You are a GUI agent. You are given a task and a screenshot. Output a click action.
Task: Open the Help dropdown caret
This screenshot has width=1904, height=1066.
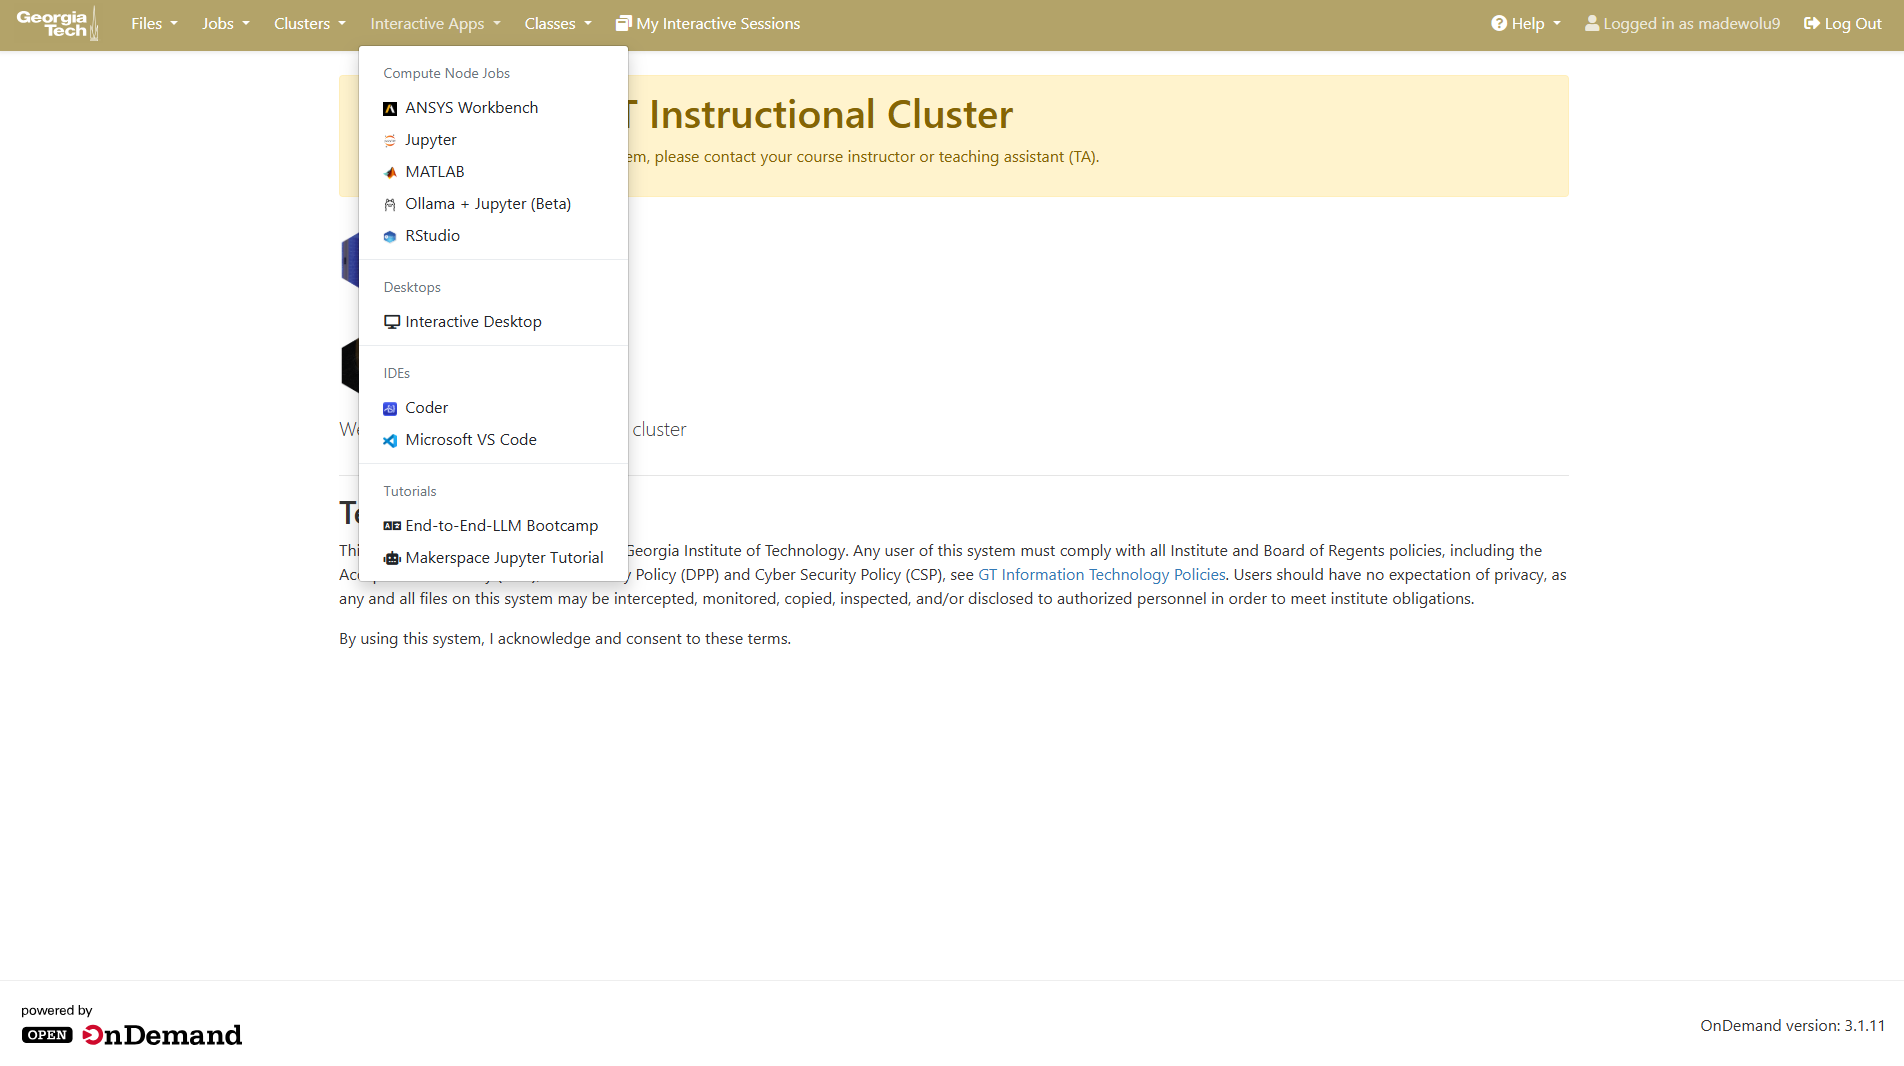coord(1557,23)
